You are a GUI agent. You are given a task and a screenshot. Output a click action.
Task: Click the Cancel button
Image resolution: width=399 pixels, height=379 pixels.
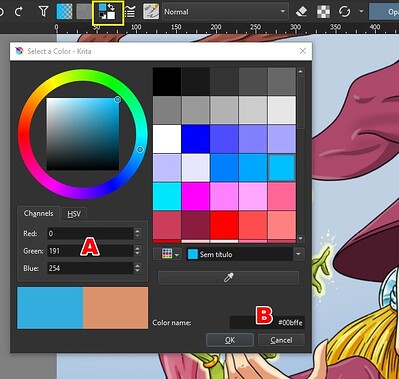click(281, 340)
